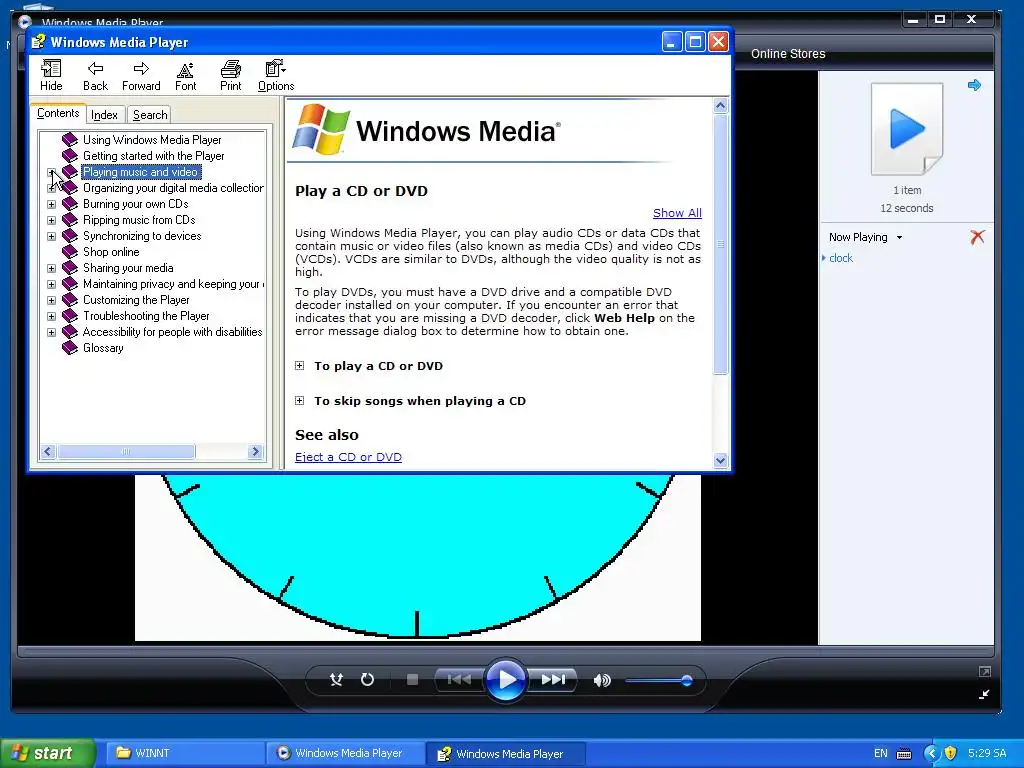This screenshot has height=768, width=1024.
Task: Open the Start menu
Action: point(48,753)
